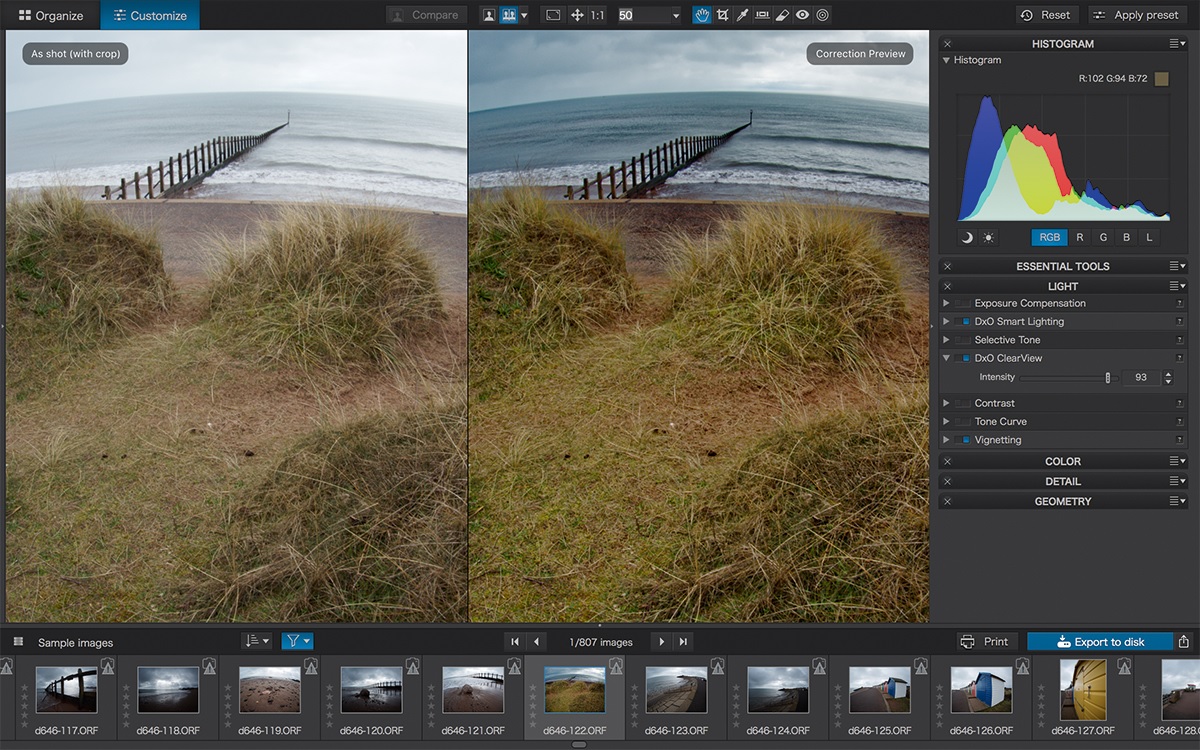Click the red-eye tool eye icon

pyautogui.click(x=802, y=15)
